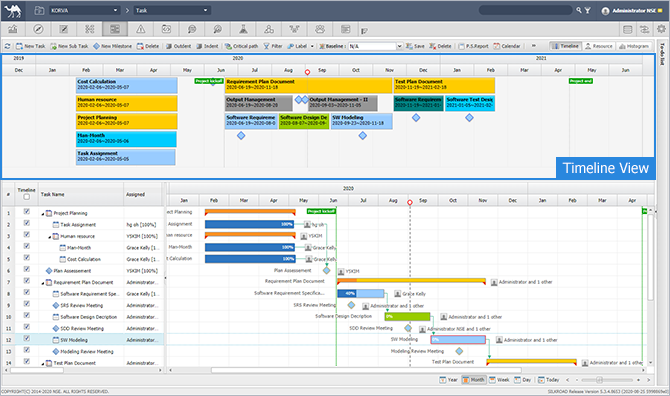Open the Label dropdown arrow
The image size is (670, 396).
click(312, 46)
